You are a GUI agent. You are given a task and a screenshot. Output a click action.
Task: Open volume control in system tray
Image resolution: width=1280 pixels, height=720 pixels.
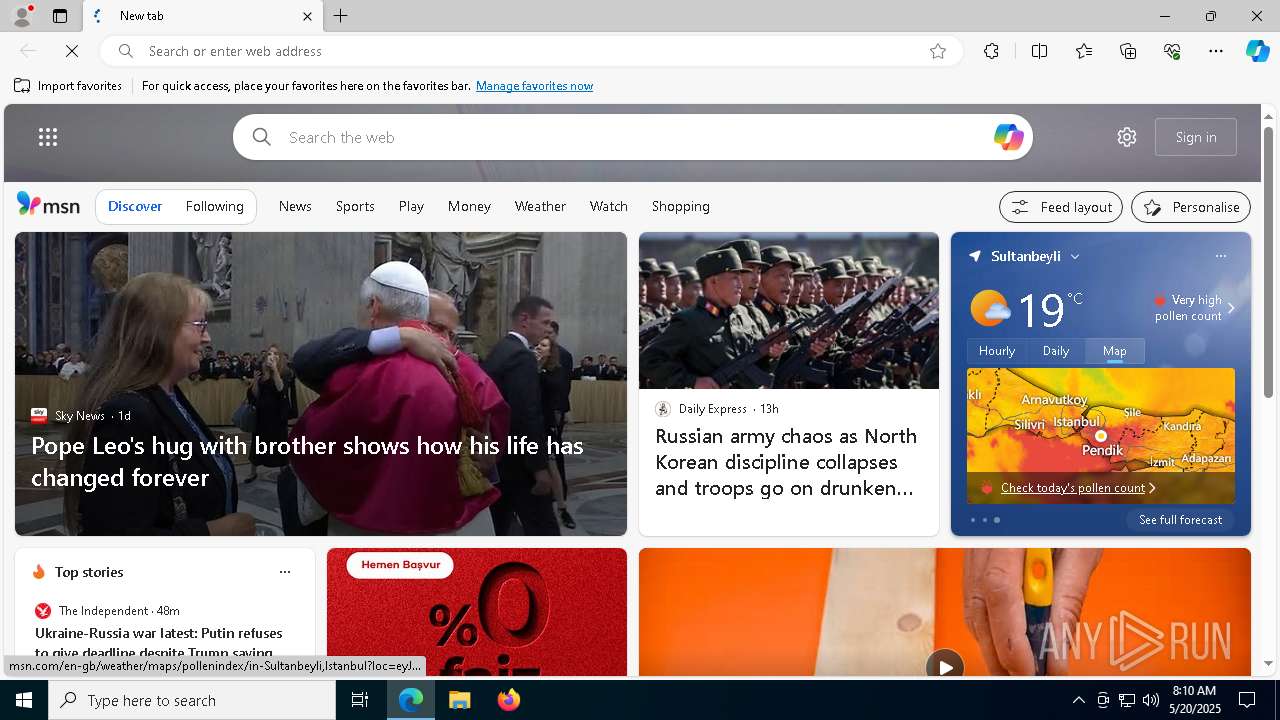[1151, 700]
